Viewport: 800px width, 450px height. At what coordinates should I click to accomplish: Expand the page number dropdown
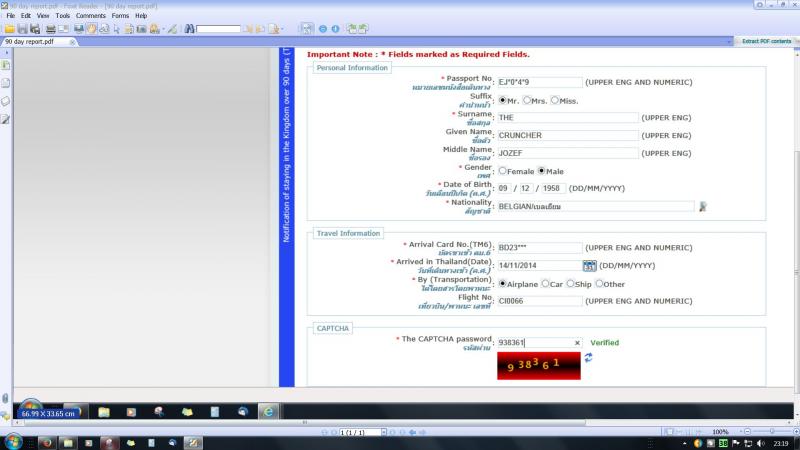tap(384, 432)
